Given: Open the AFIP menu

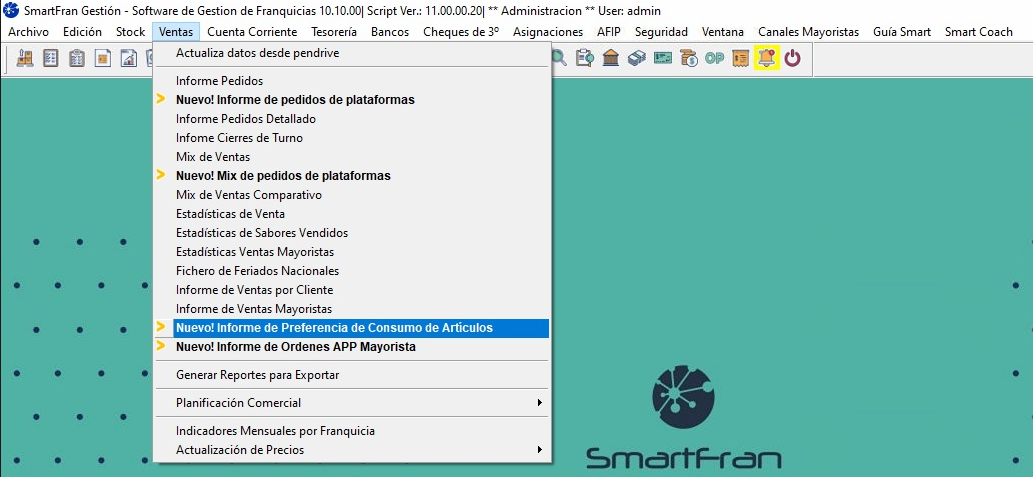Looking at the screenshot, I should [x=609, y=32].
